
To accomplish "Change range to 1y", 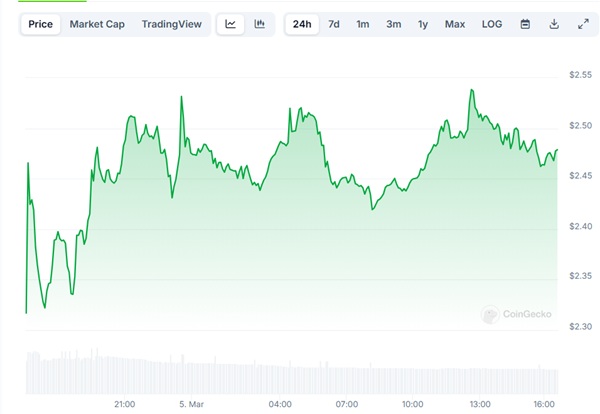I will point(423,24).
